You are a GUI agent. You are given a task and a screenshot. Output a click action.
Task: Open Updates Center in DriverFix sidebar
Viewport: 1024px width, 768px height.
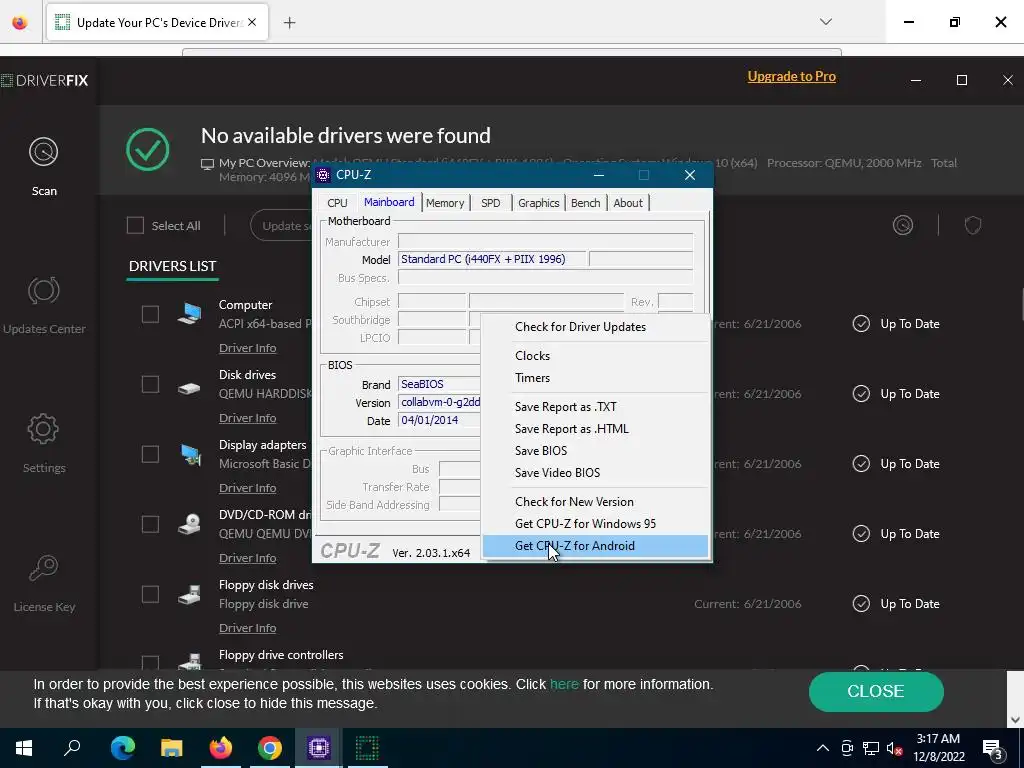pyautogui.click(x=44, y=305)
